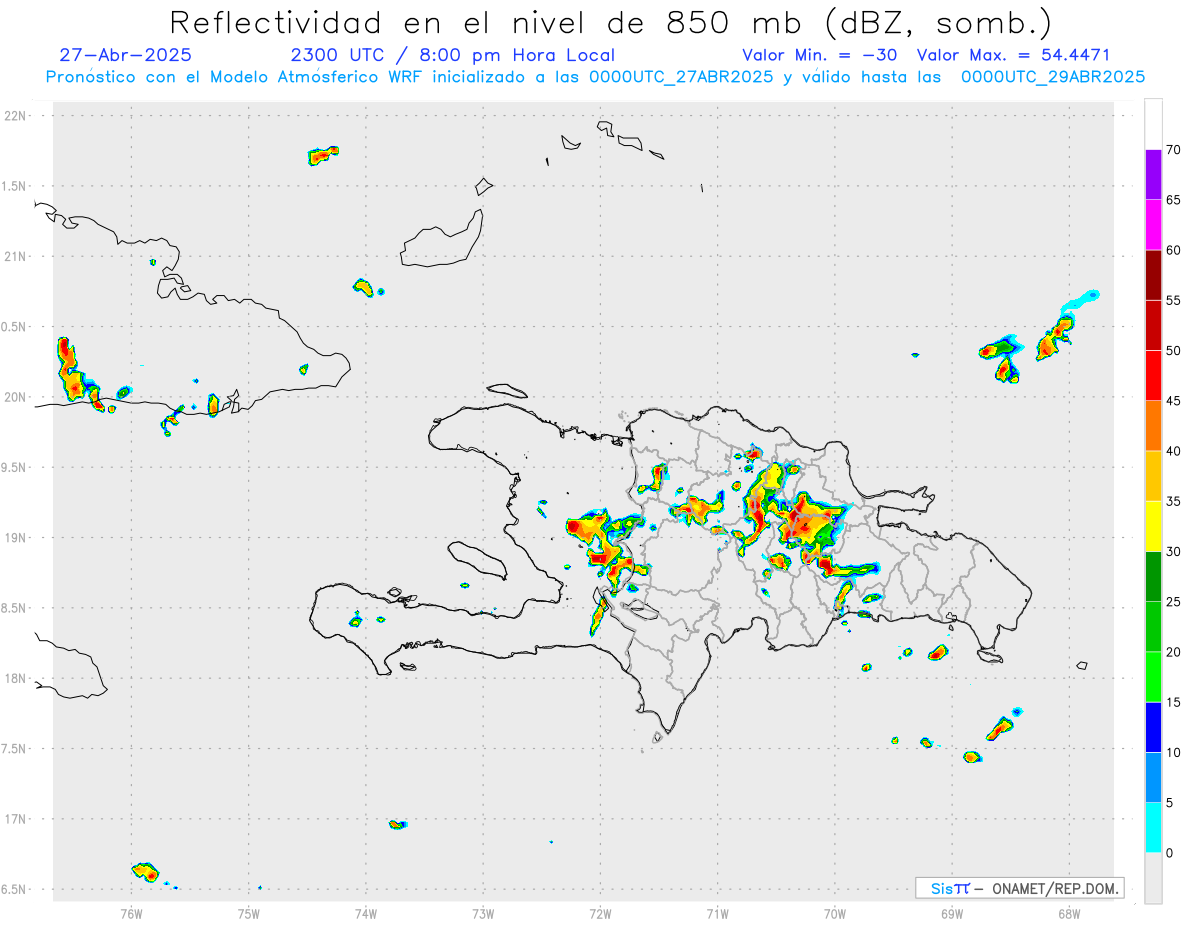The image size is (1200, 927).
Task: Click the '40' label on the color scale
Action: pos(1174,451)
